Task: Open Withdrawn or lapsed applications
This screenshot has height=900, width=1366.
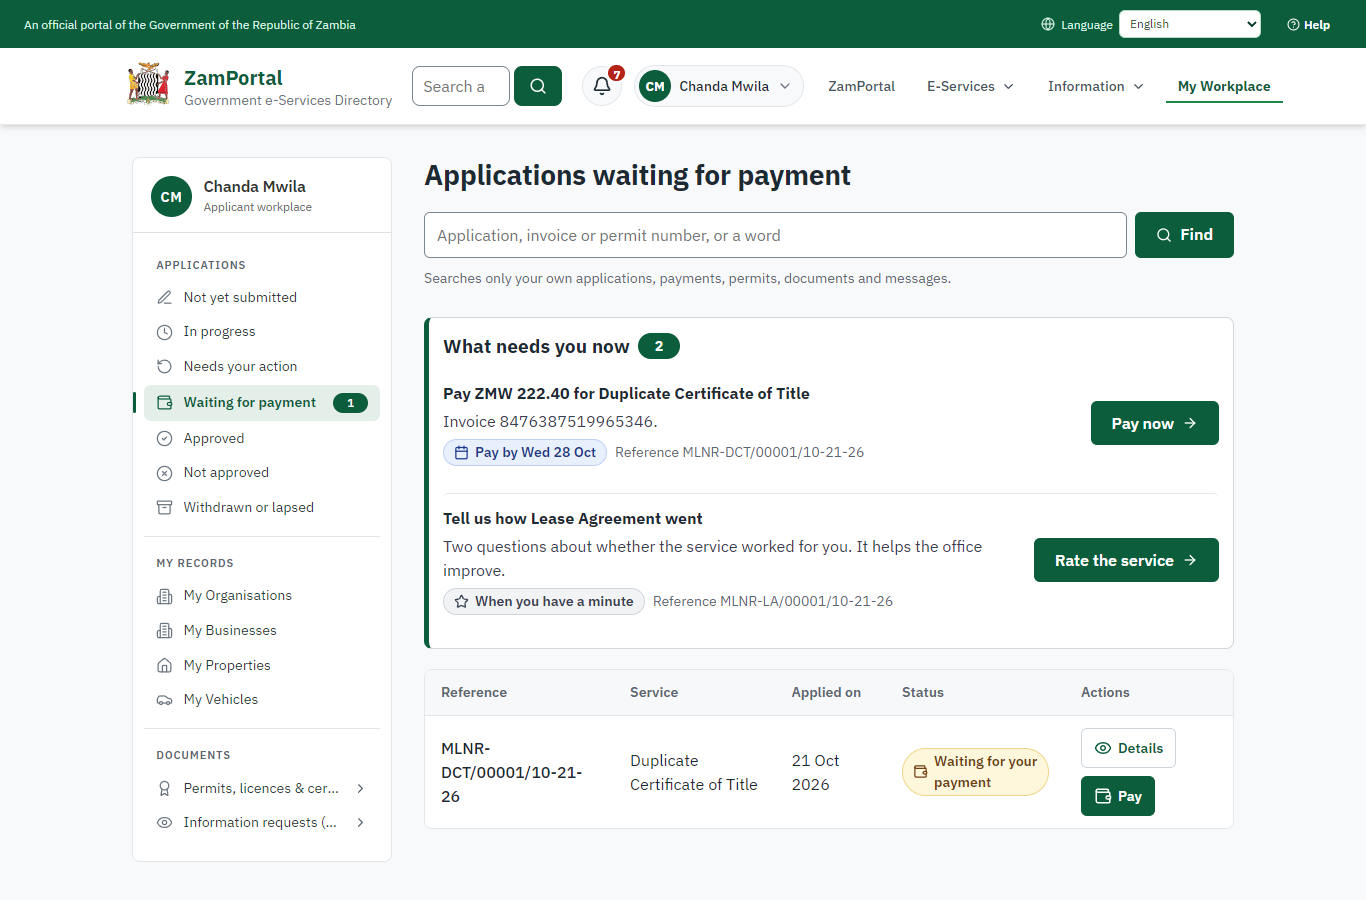Action: coord(262,508)
